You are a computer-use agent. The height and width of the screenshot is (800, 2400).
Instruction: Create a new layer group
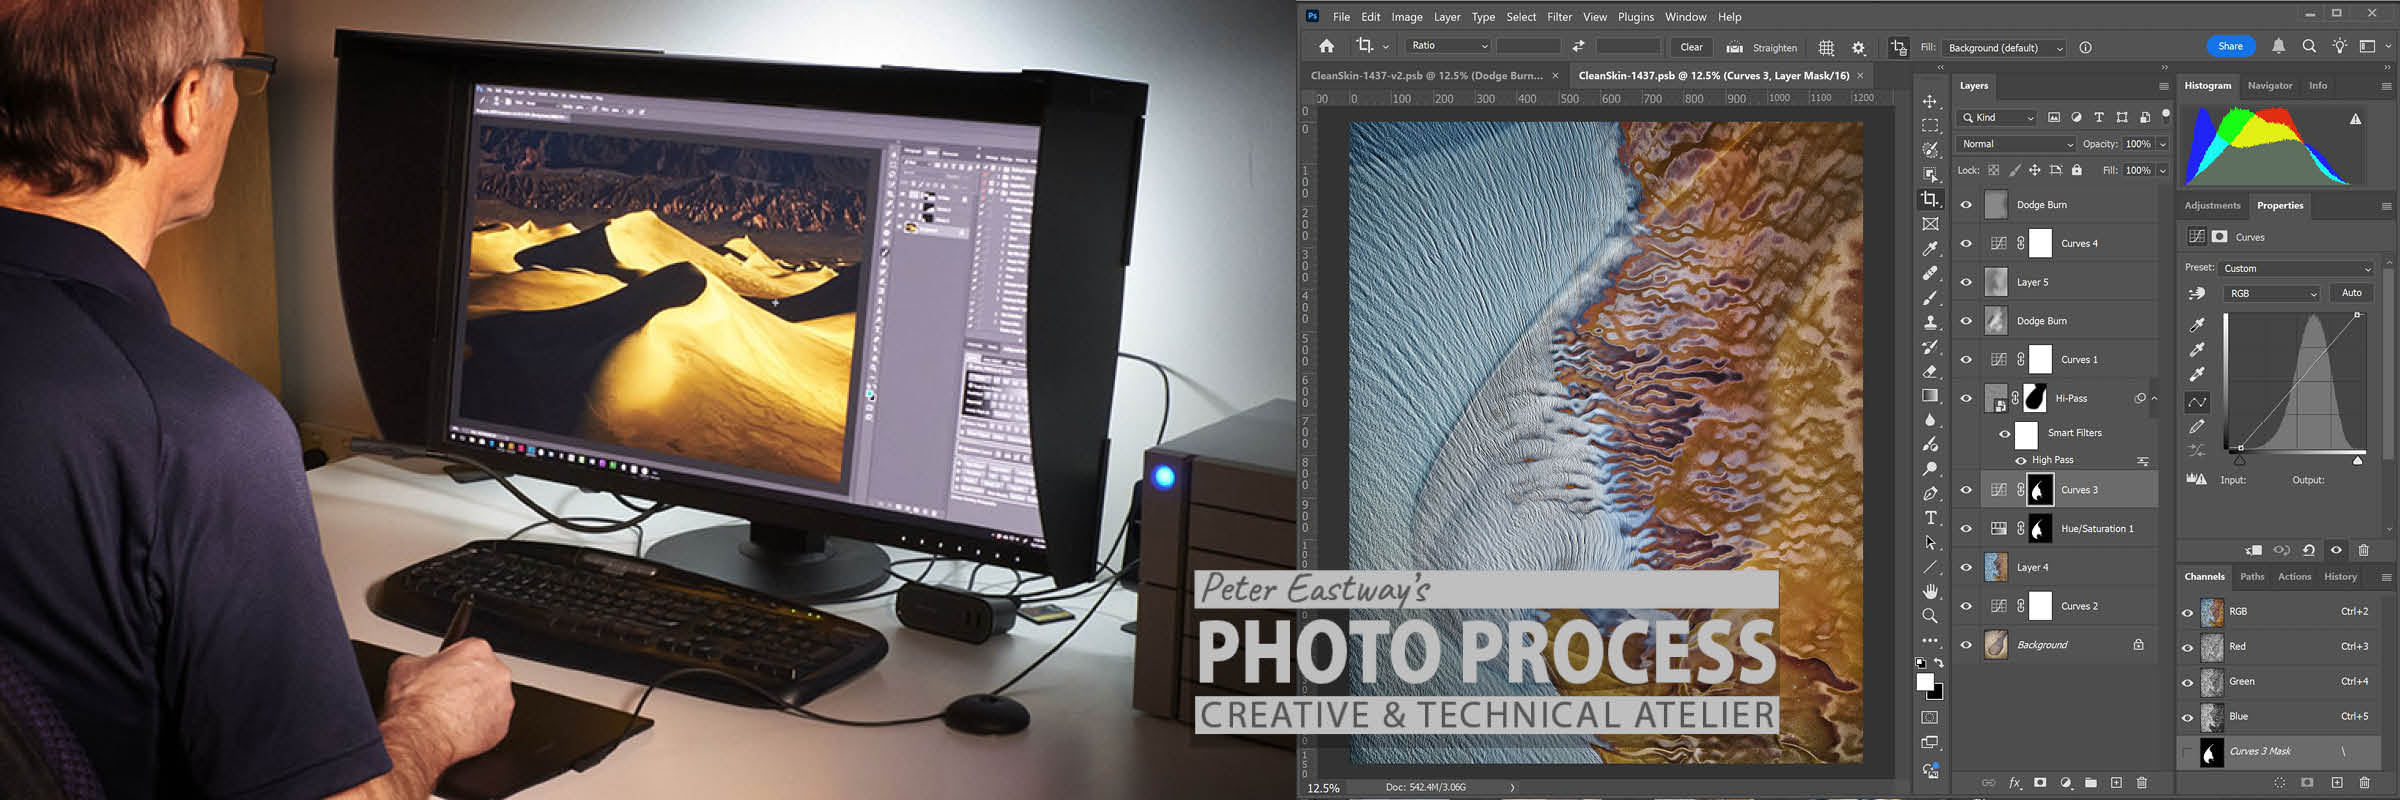2091,783
